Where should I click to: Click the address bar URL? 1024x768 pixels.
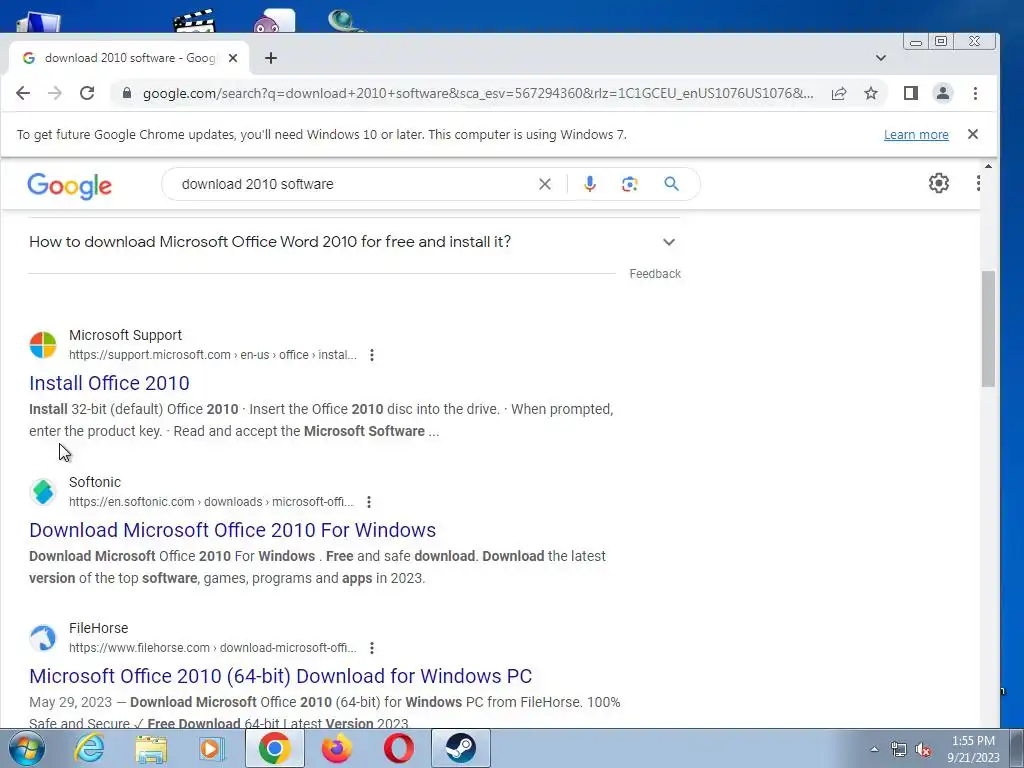(x=478, y=93)
